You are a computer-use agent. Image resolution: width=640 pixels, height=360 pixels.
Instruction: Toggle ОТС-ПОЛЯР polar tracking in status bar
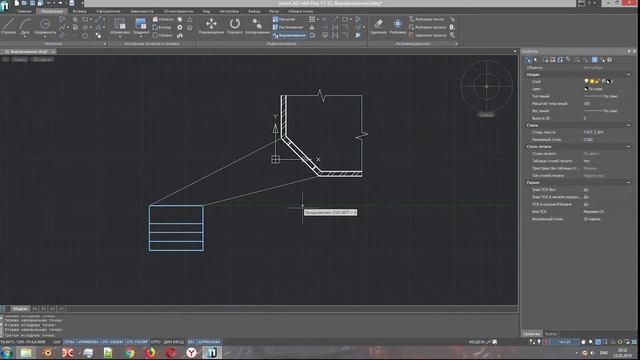[137, 342]
